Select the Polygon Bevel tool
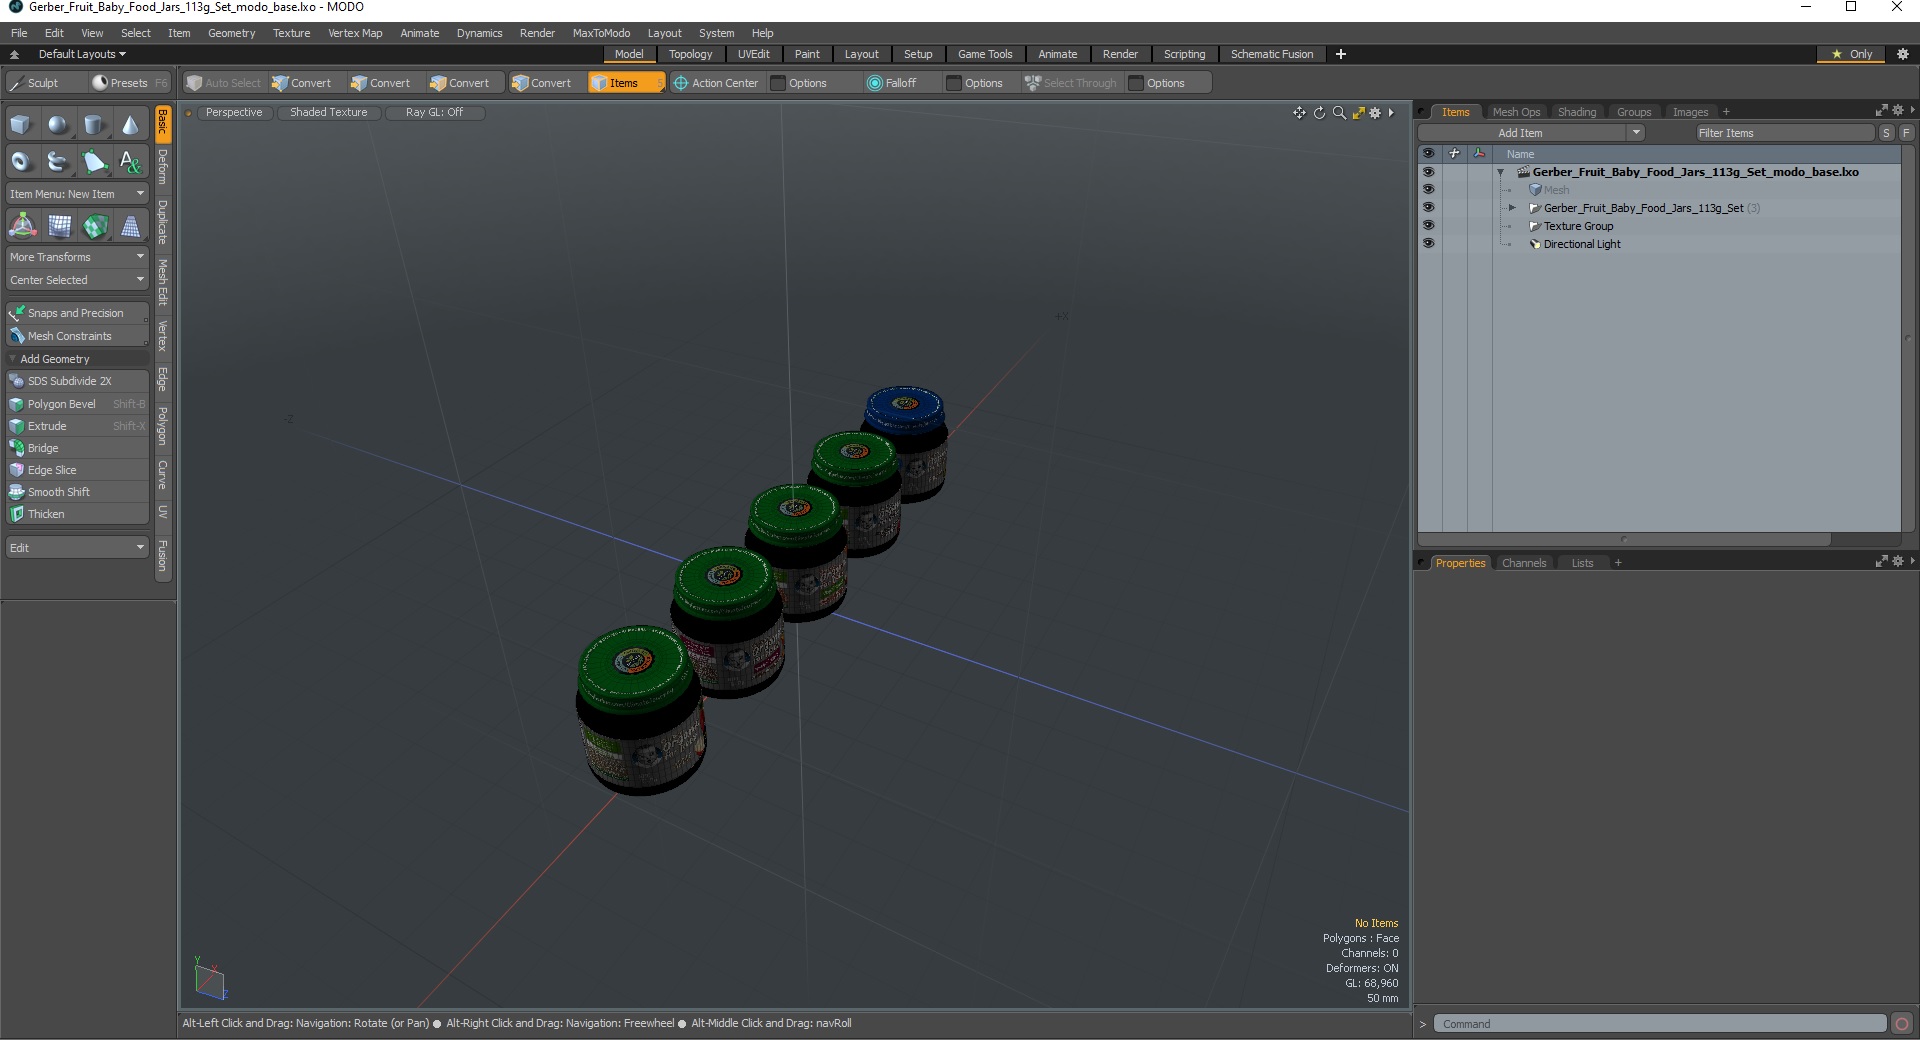Viewport: 1920px width, 1040px height. tap(77, 404)
